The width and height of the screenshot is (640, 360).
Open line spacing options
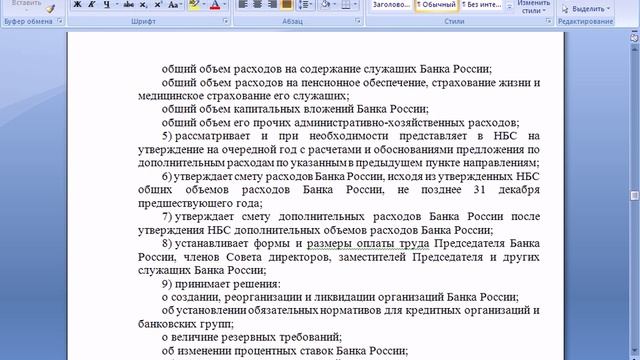[x=305, y=4]
